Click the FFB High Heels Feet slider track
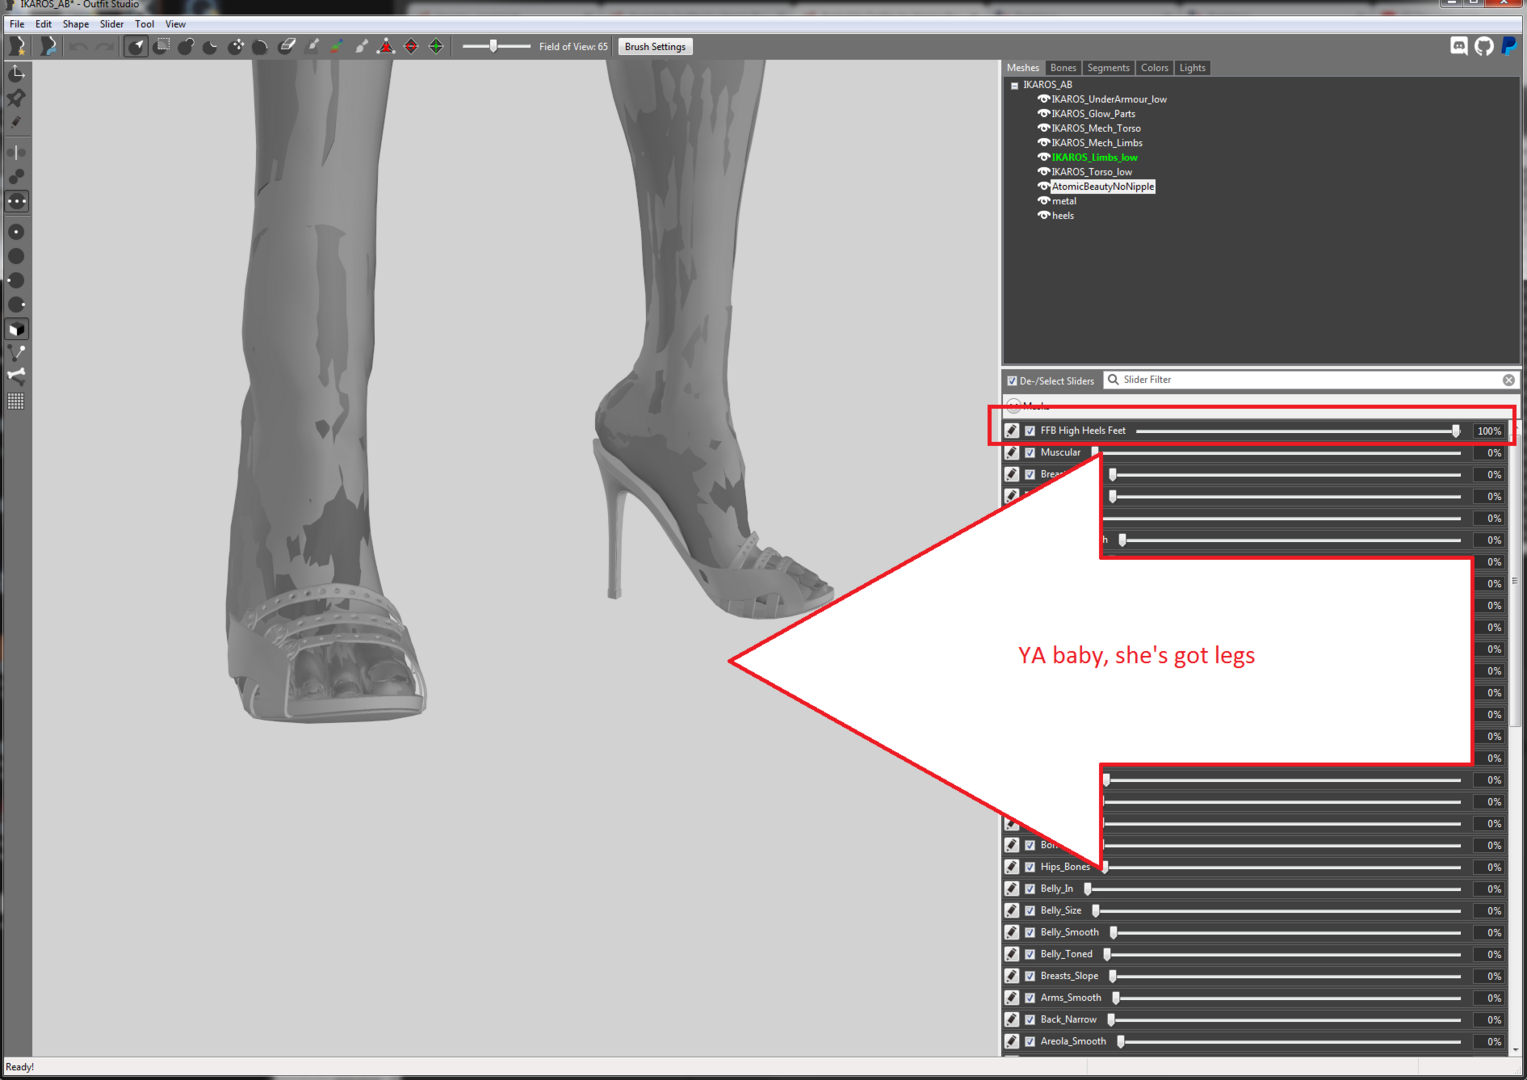This screenshot has width=1527, height=1080. coord(1298,431)
